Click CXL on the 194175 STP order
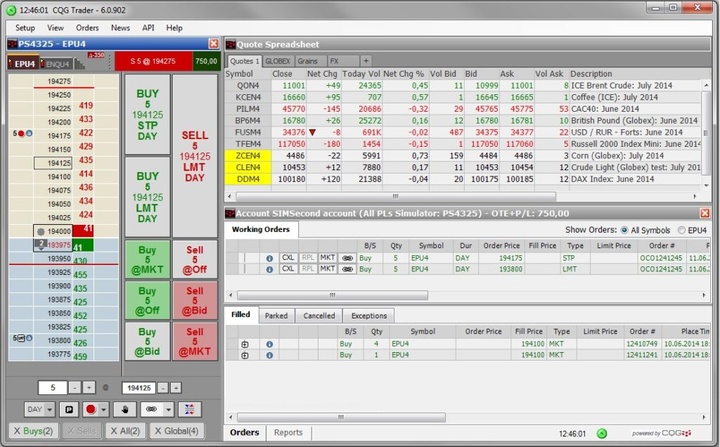 pyautogui.click(x=288, y=258)
